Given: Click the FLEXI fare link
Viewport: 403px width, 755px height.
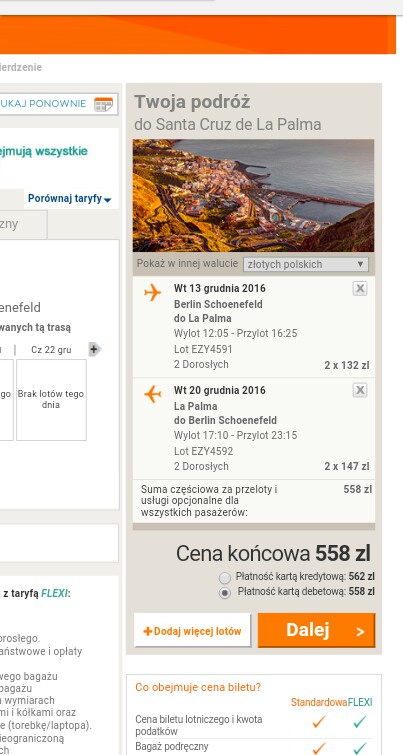Looking at the screenshot, I should [54, 594].
